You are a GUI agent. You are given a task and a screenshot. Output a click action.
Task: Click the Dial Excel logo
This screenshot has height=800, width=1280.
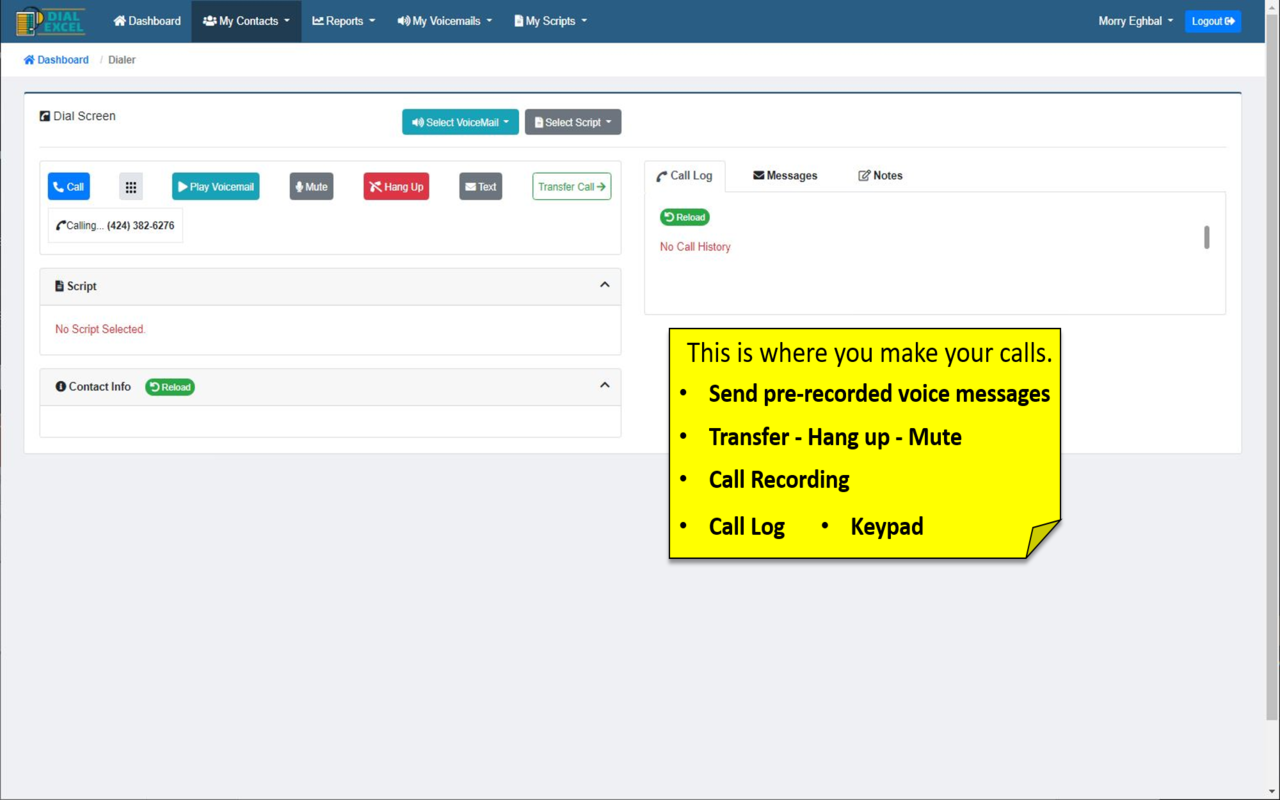pyautogui.click(x=51, y=21)
